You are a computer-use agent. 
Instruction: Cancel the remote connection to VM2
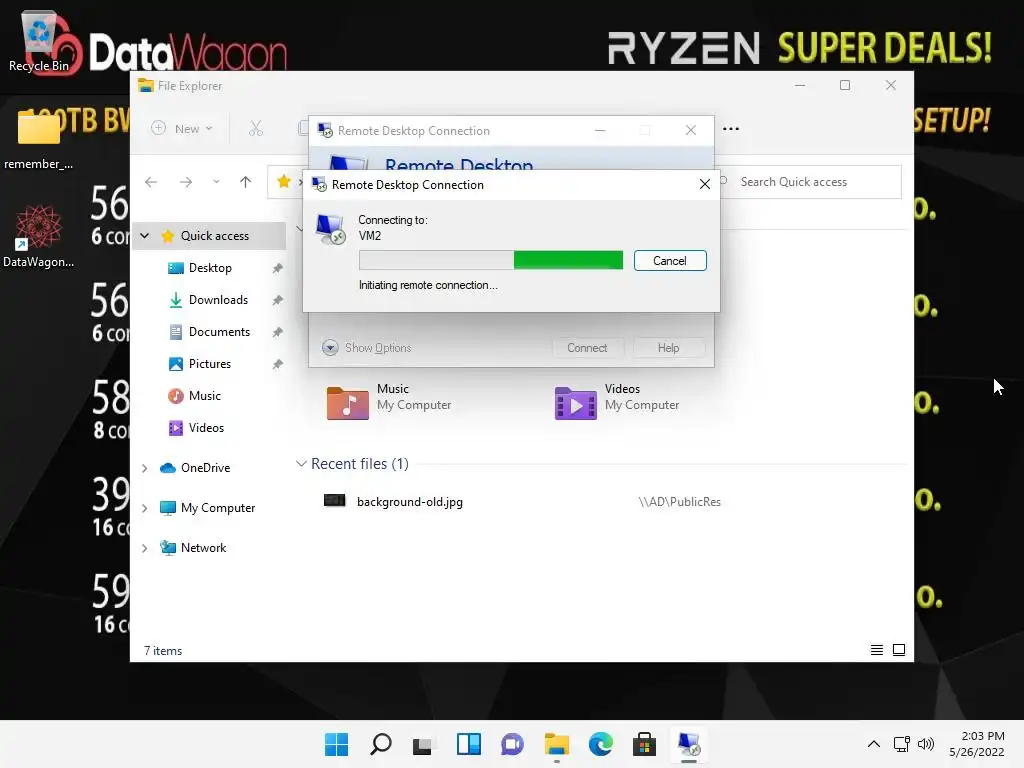point(670,261)
